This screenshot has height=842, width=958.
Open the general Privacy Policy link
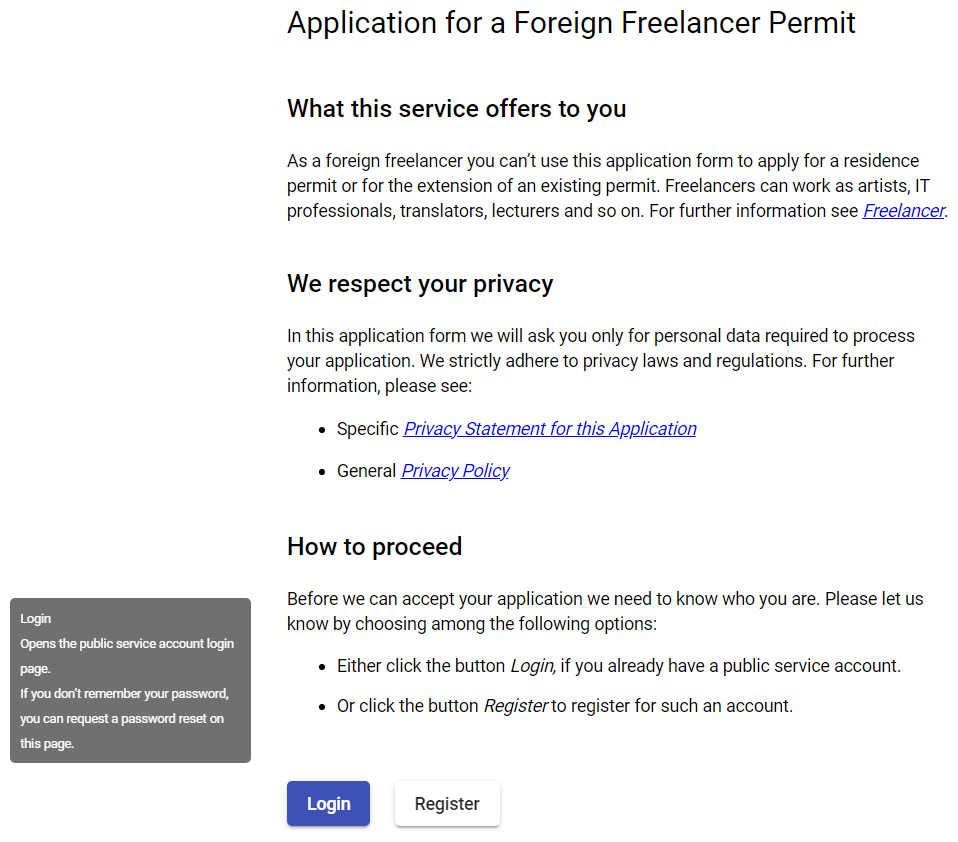455,471
